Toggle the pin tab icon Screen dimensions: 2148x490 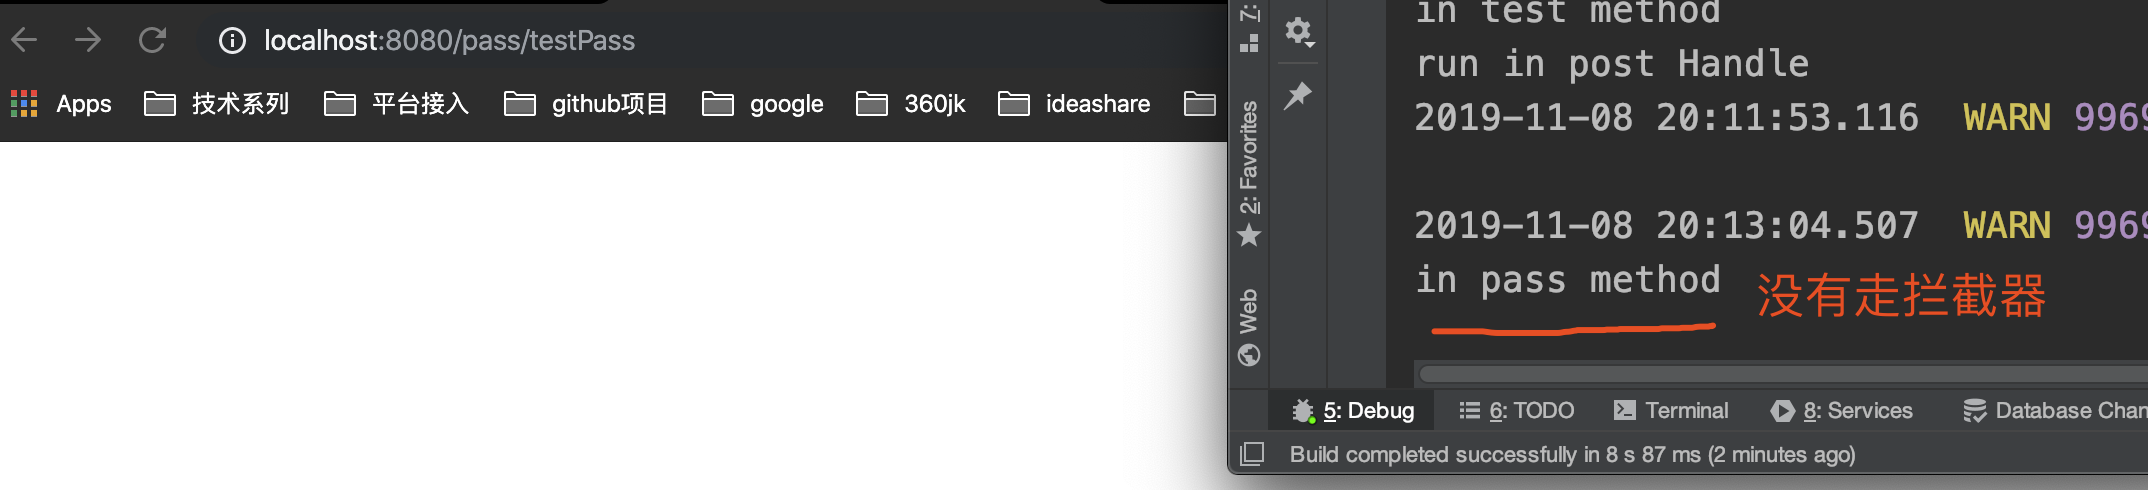(1298, 95)
